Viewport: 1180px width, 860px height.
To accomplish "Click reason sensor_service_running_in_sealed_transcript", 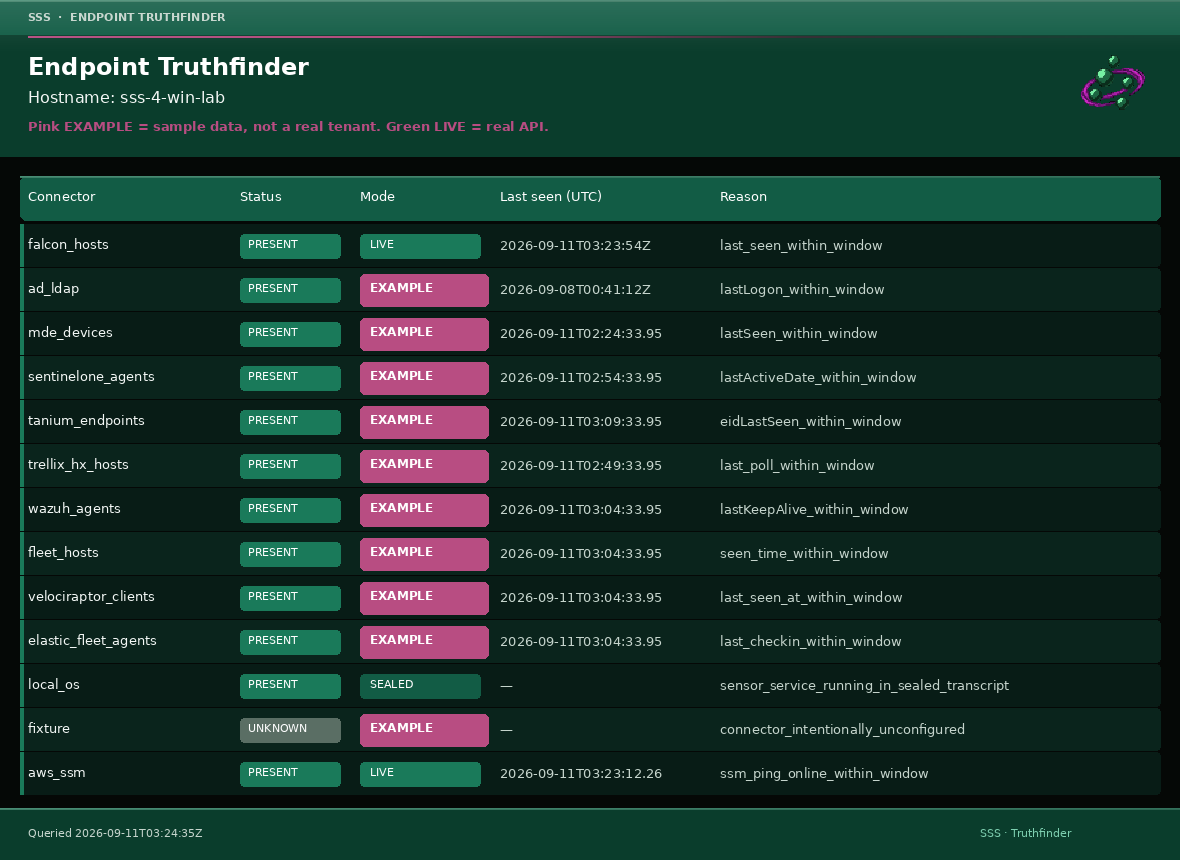I will click(865, 685).
